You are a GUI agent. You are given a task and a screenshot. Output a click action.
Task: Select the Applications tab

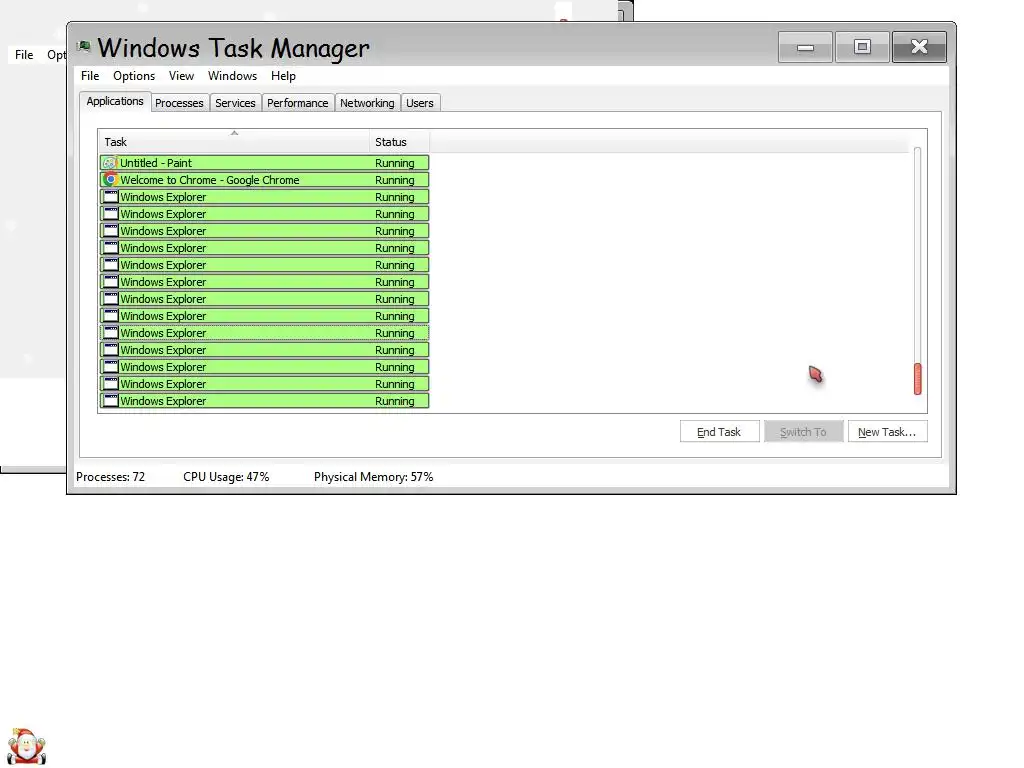[115, 101]
